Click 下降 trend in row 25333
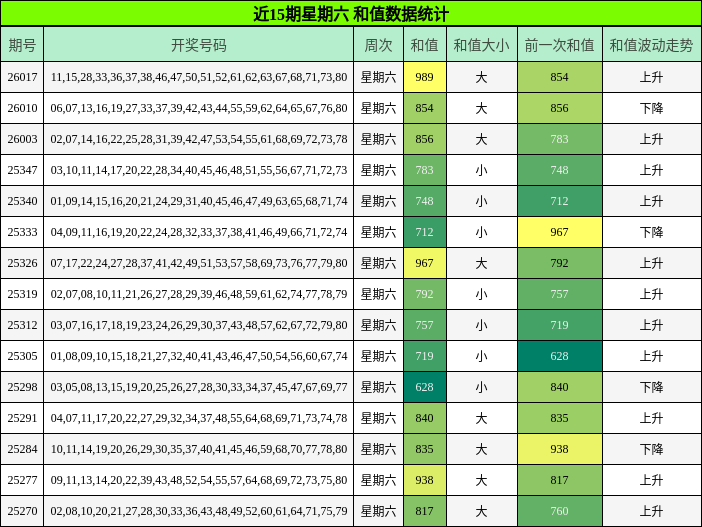Image resolution: width=702 pixels, height=527 pixels. [651, 232]
